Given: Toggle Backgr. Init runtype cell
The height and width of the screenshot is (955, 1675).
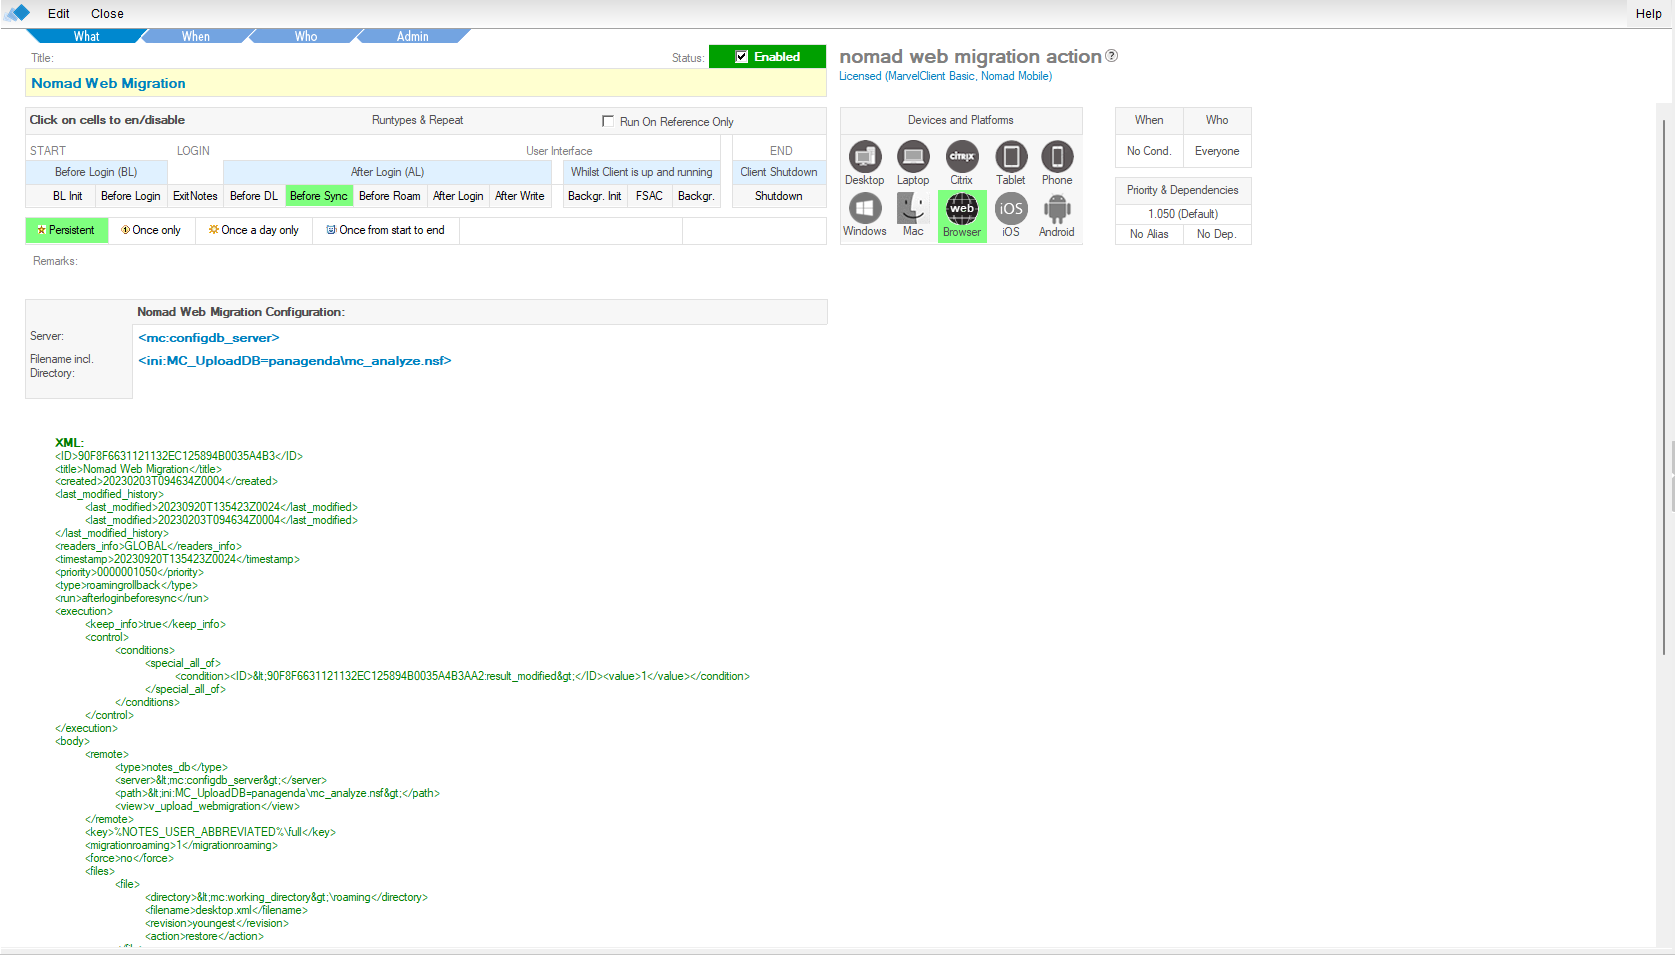Looking at the screenshot, I should pos(595,196).
